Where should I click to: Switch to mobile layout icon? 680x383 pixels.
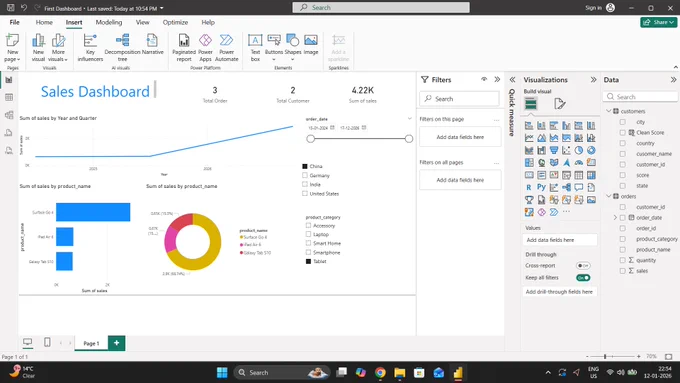click(47, 342)
